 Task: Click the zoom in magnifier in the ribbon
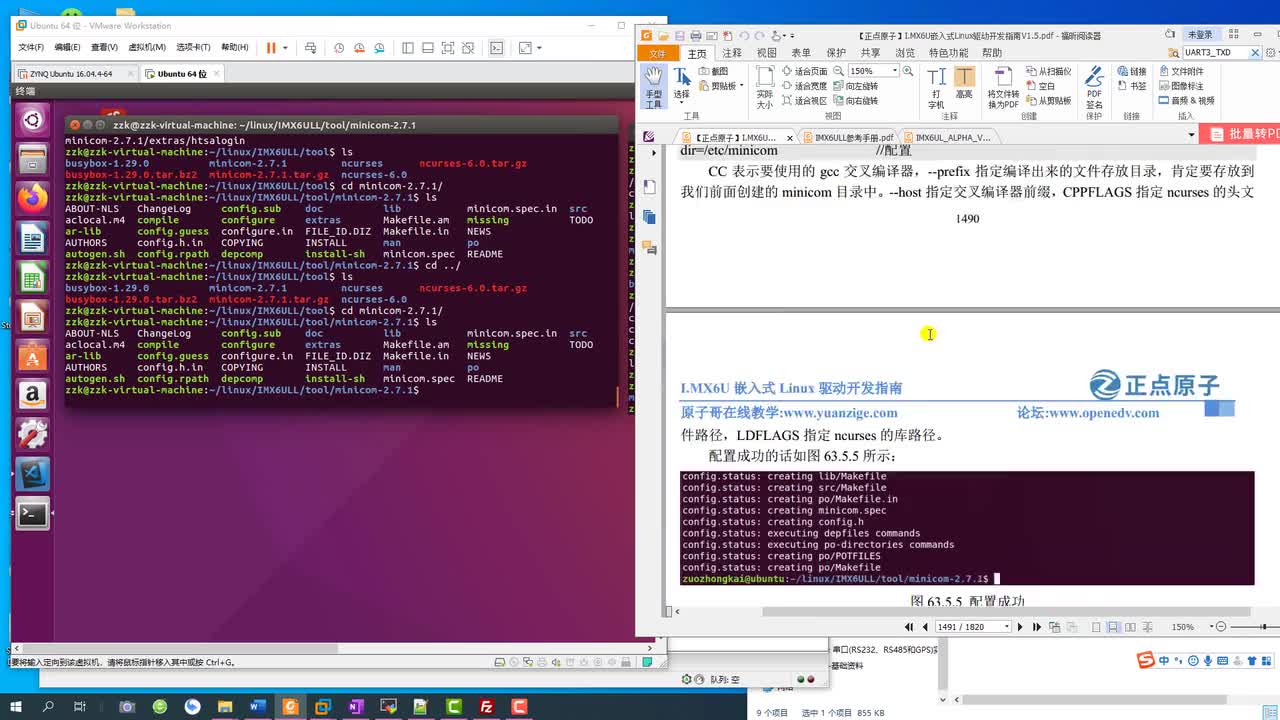[908, 71]
